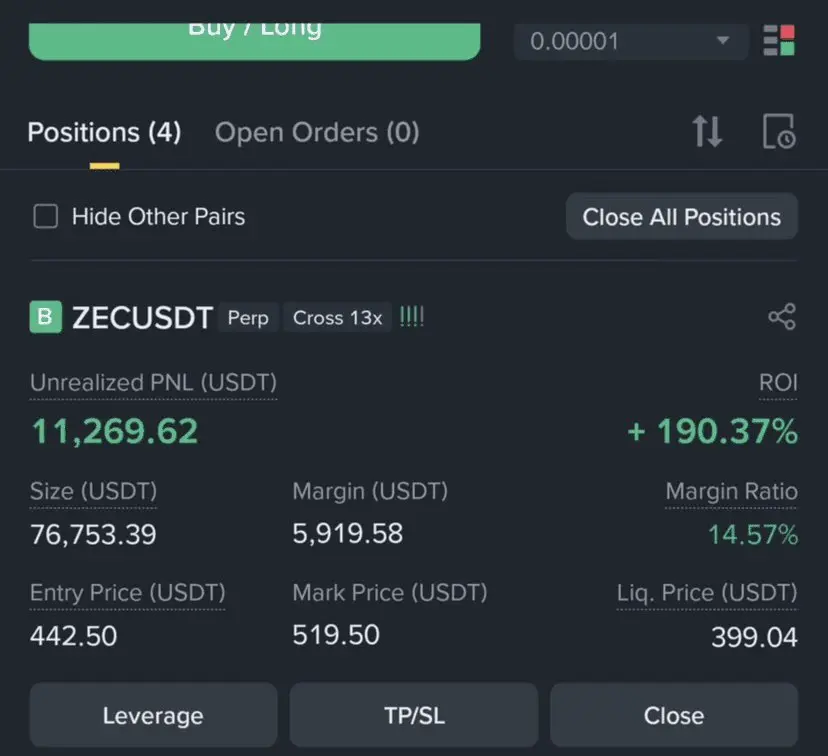
Task: Click the Margin Ratio label
Action: coord(731,491)
